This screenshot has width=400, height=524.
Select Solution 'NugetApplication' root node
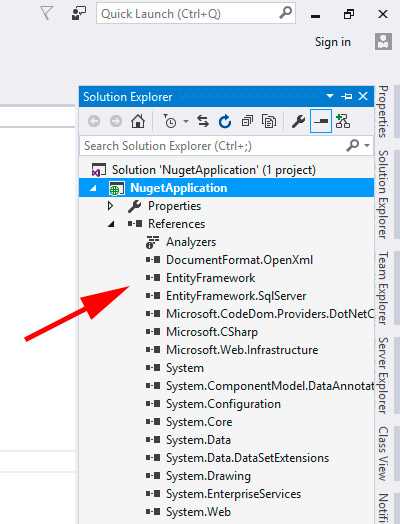click(x=214, y=170)
